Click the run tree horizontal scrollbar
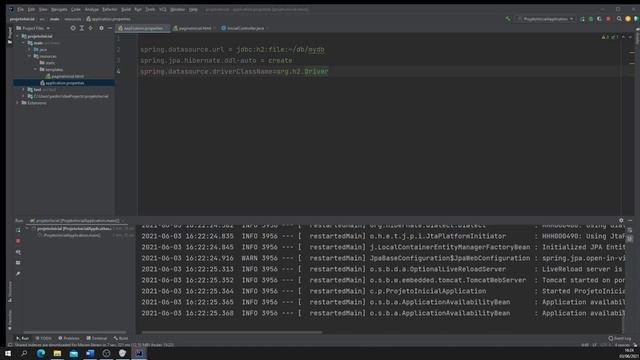Screen dimensions: 640x360 [75, 332]
